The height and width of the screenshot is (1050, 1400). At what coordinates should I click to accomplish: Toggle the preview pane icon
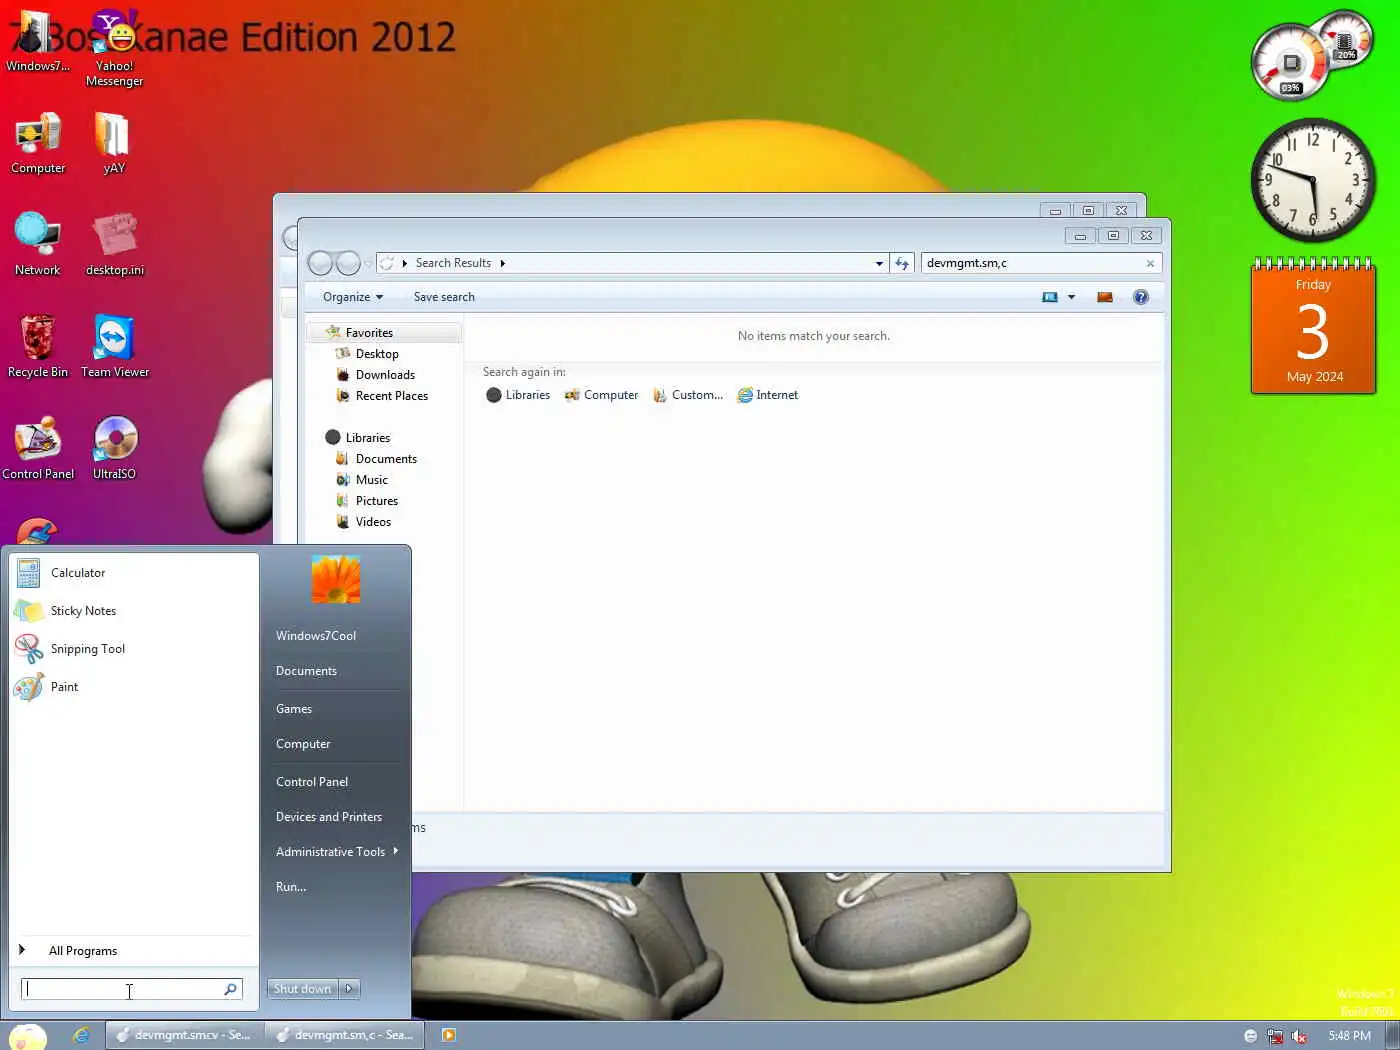[x=1105, y=297]
